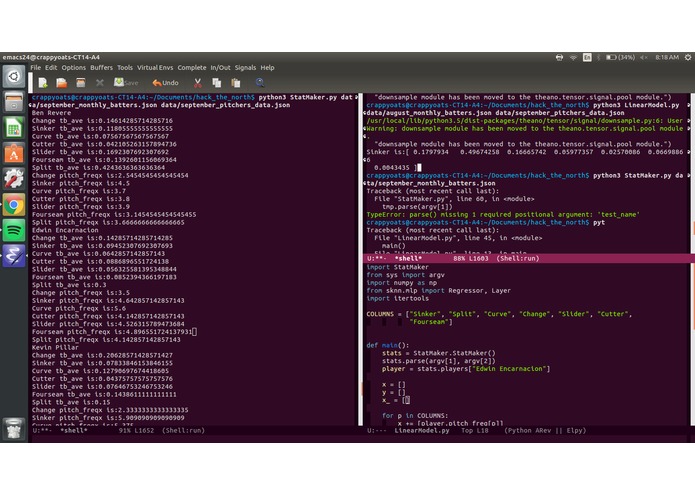Image resolution: width=695 pixels, height=494 pixels.
Task: Click 'from sknn.mlp import Regressor, Layer' line
Action: click(x=438, y=290)
